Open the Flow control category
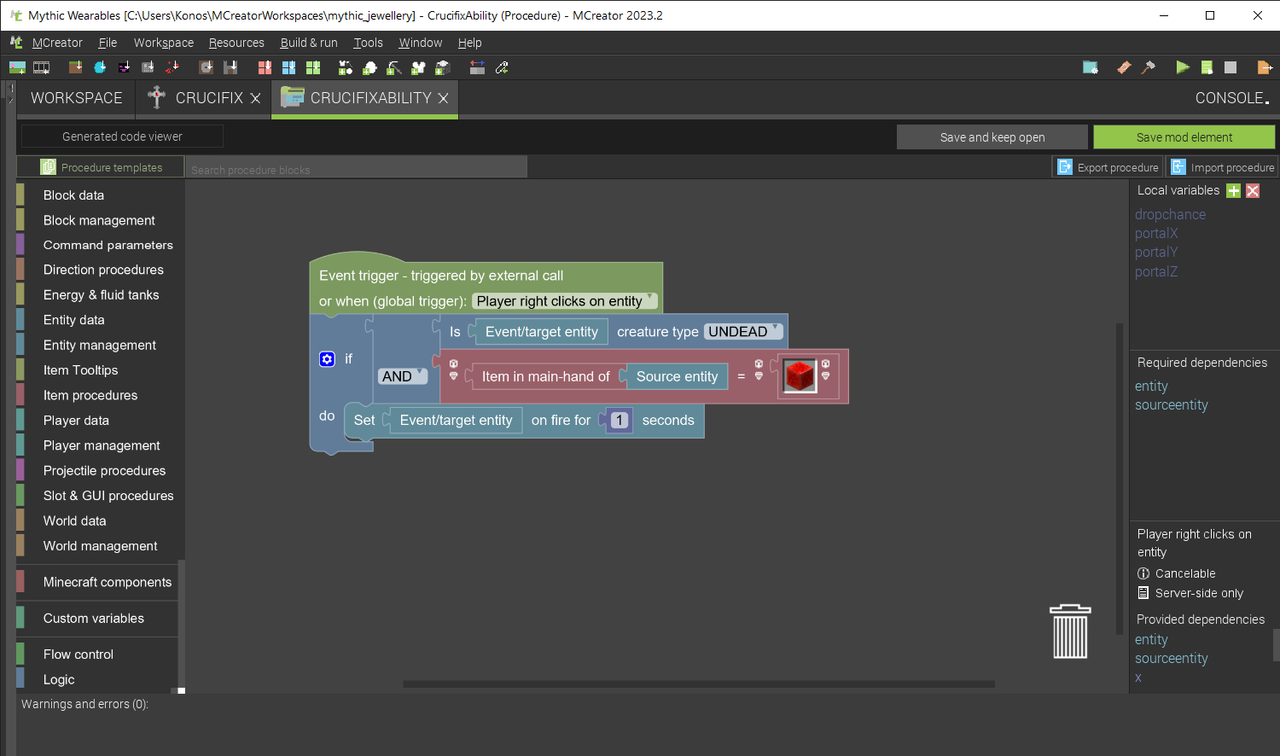The height and width of the screenshot is (756, 1280). 78,654
